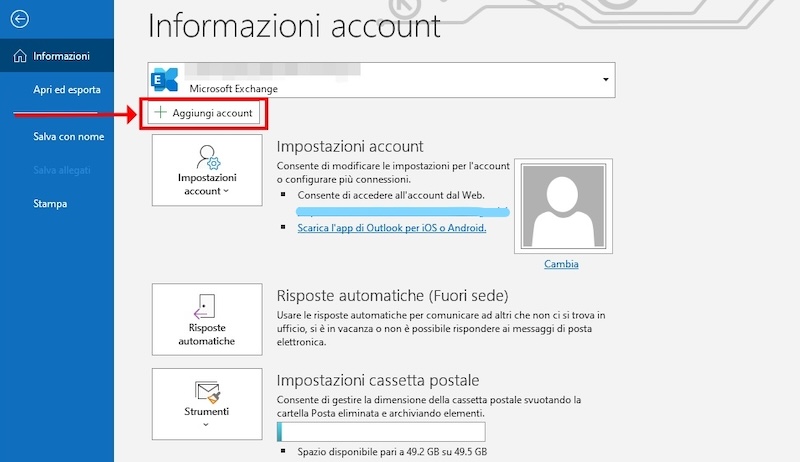Expand the account selection dropdown arrow
Image resolution: width=800 pixels, height=462 pixels.
tap(606, 80)
